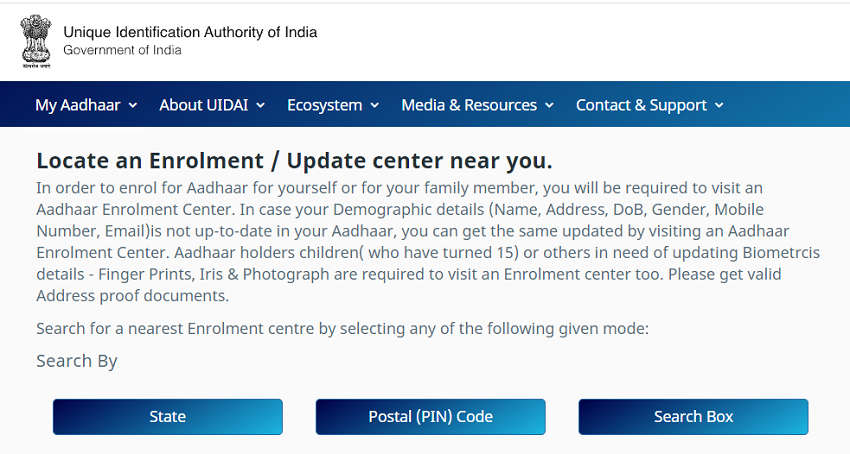
Task: Click the Government of India subtitle
Action: pos(122,50)
